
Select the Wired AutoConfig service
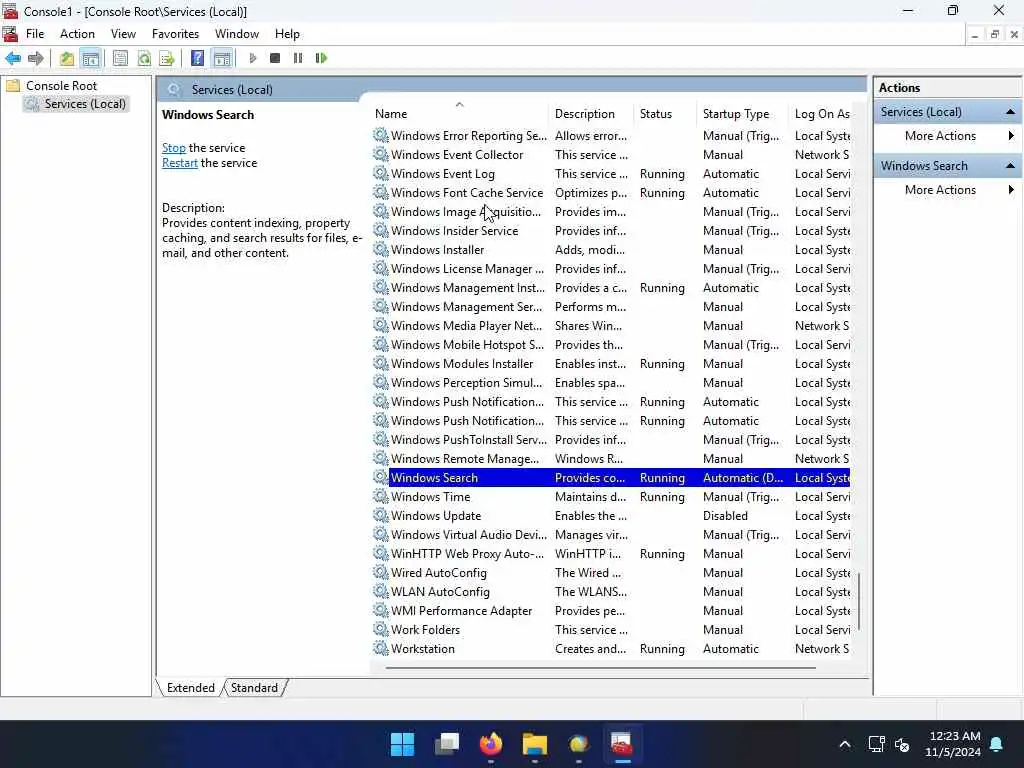tap(611, 573)
